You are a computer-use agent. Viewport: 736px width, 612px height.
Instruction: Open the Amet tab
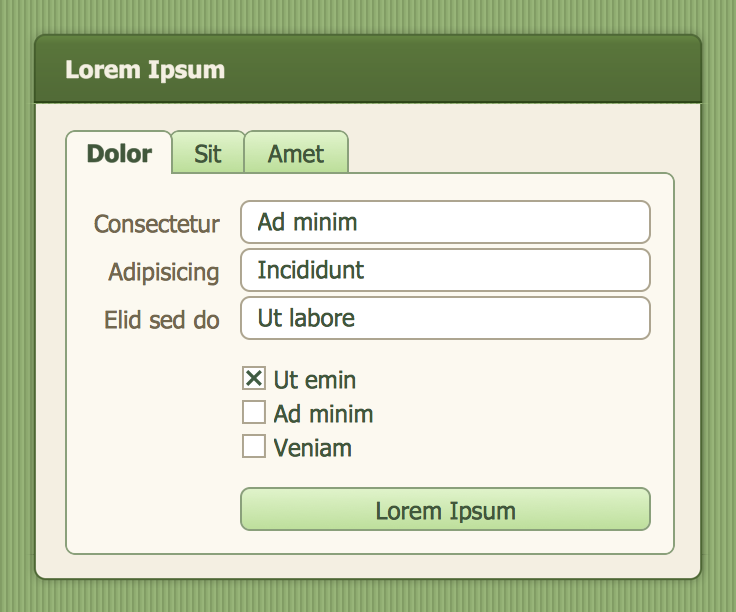296,153
